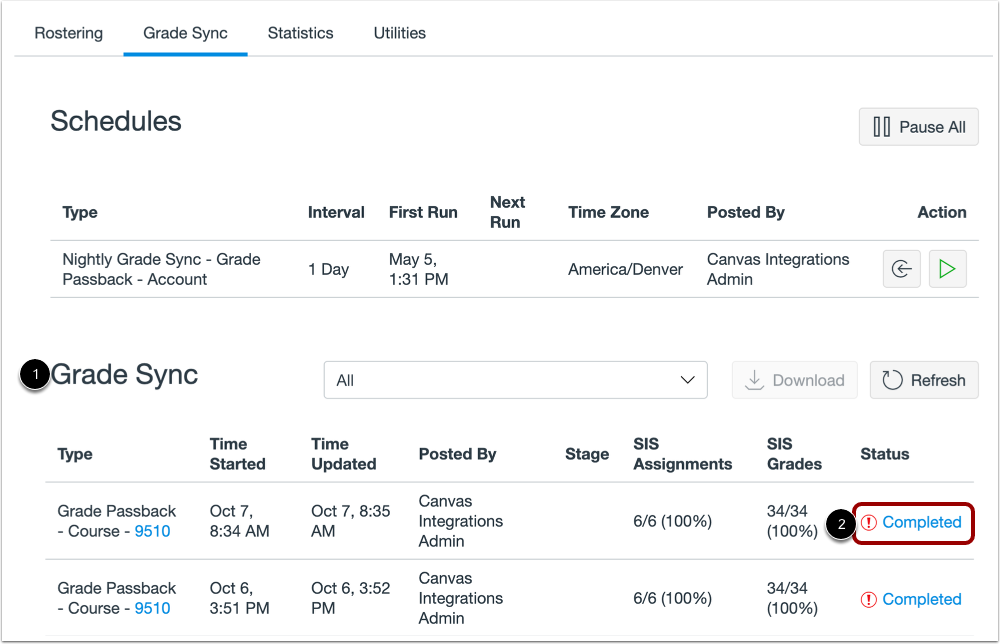Select the Rostering tab
The image size is (1000, 644).
click(68, 32)
